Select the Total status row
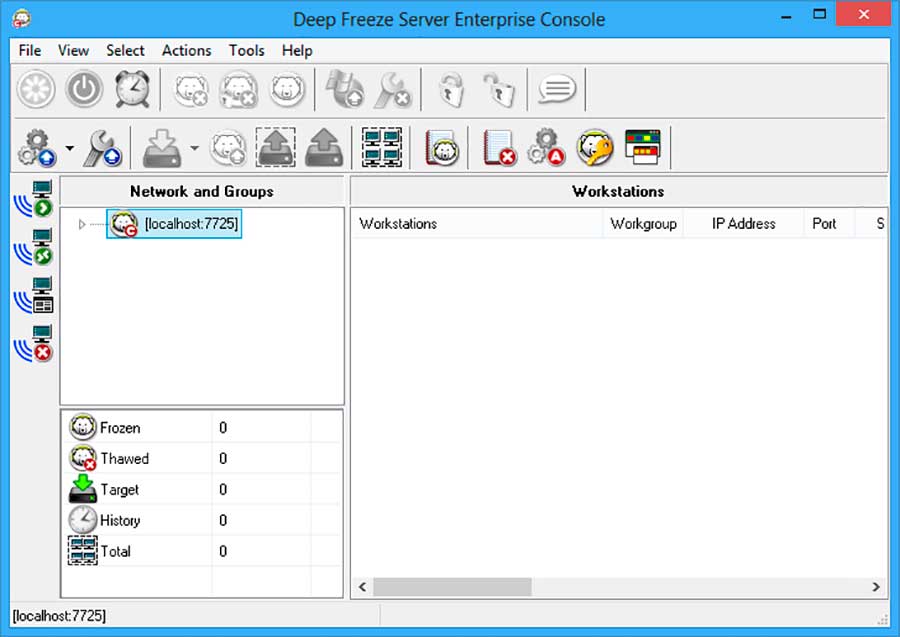 (x=202, y=551)
